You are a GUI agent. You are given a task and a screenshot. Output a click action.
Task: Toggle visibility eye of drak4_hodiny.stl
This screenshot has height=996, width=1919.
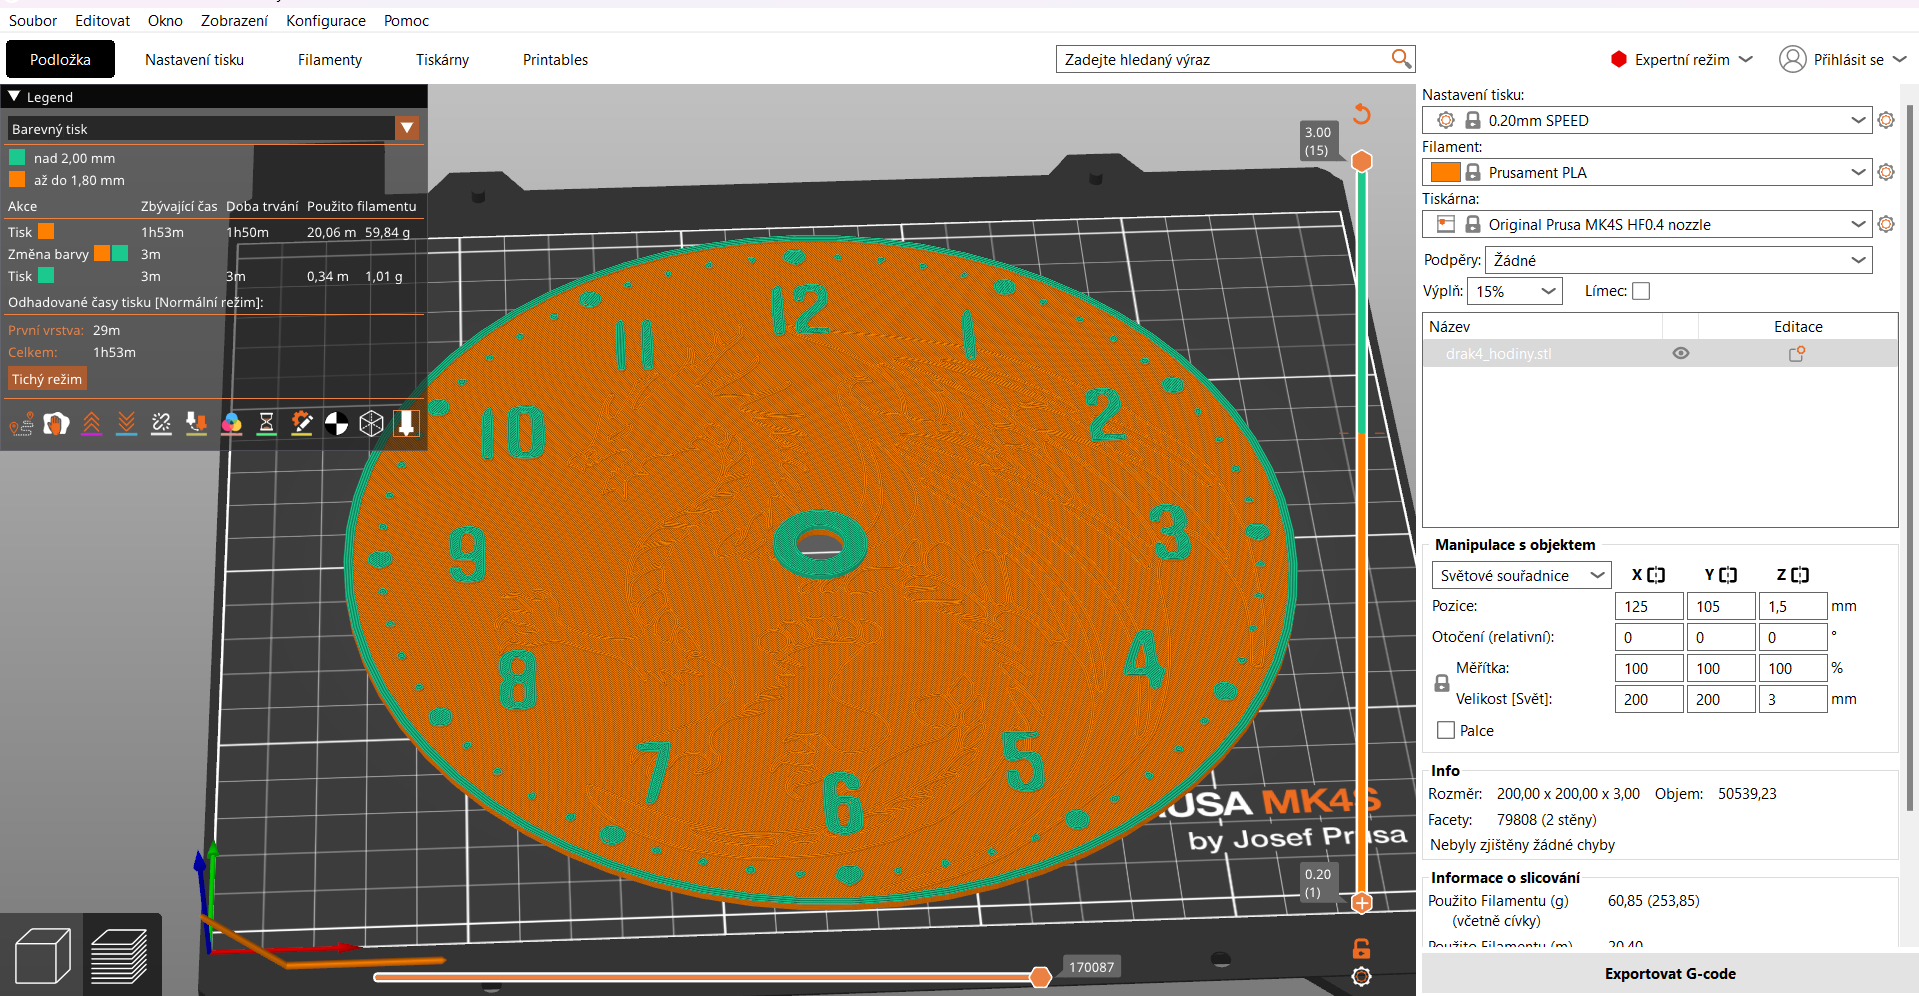1681,353
